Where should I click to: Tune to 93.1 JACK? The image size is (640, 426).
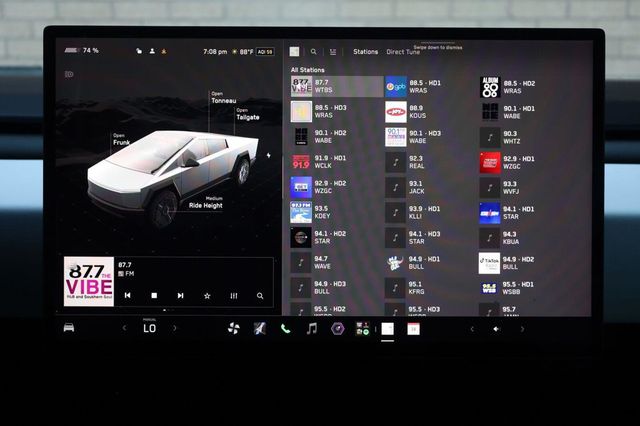tap(431, 187)
